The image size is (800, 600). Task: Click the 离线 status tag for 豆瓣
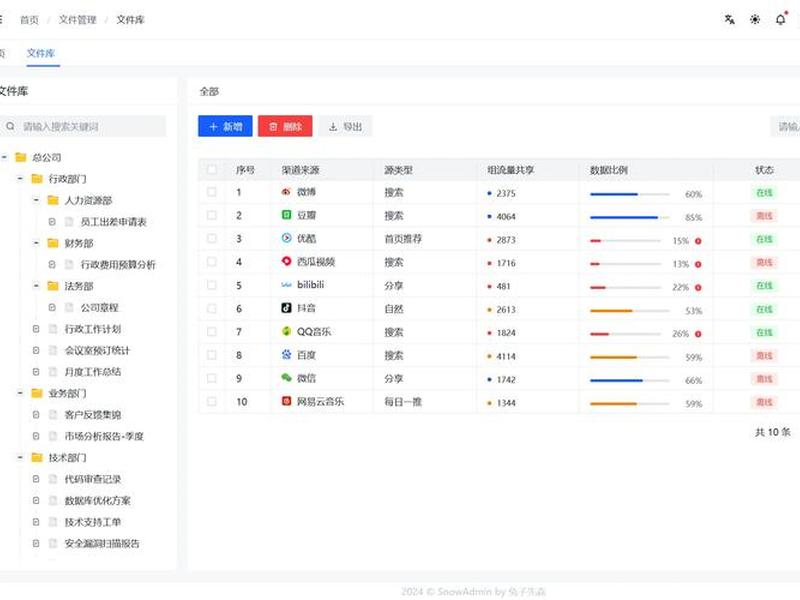[764, 216]
